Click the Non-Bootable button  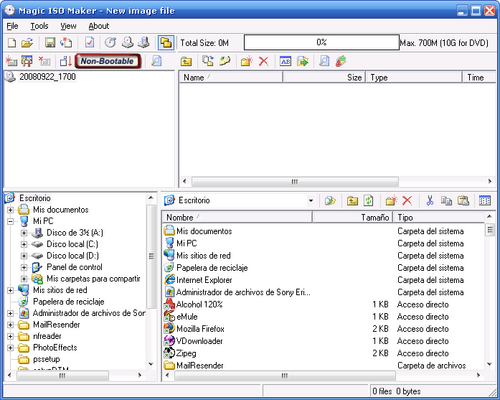(x=107, y=61)
